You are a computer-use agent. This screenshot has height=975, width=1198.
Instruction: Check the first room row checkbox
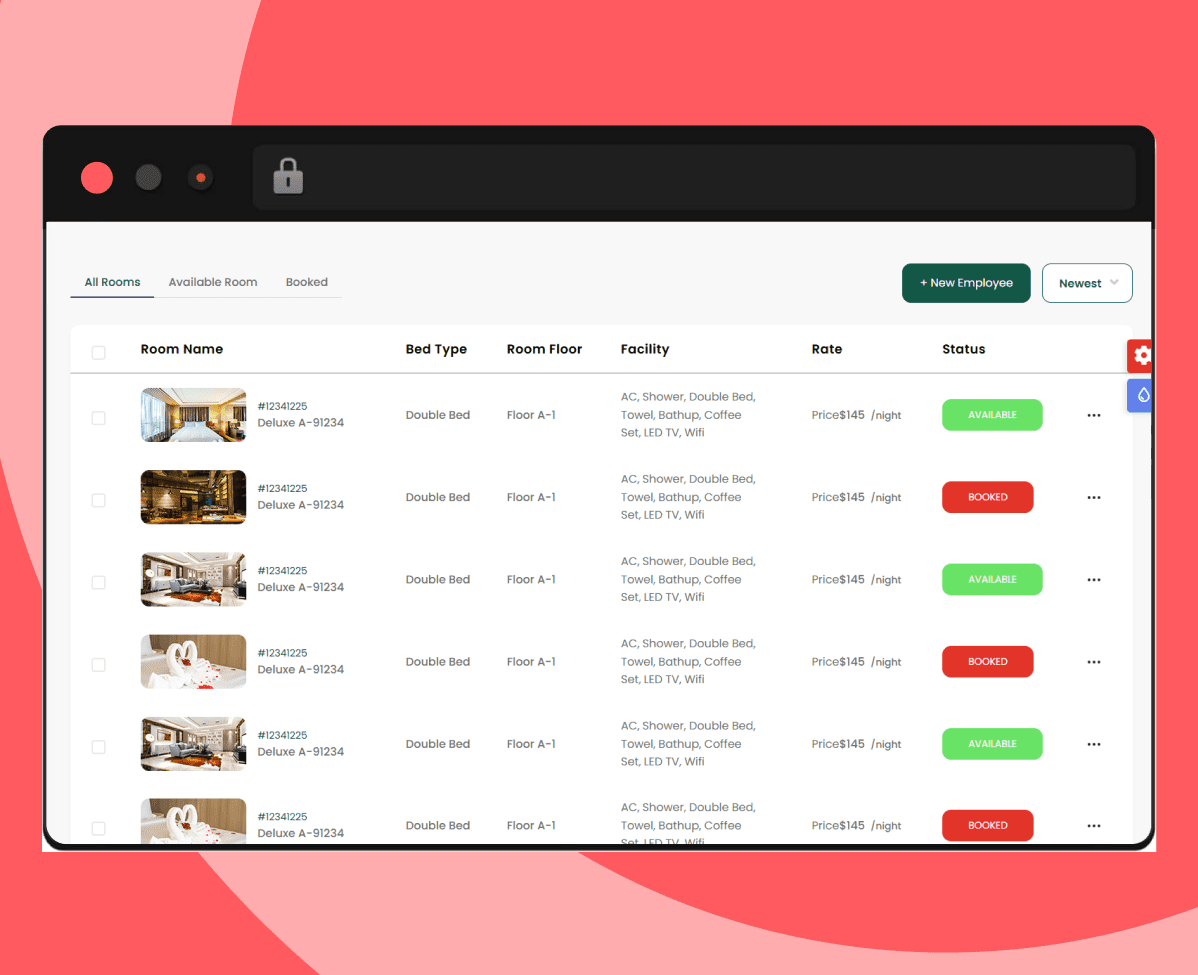(98, 418)
